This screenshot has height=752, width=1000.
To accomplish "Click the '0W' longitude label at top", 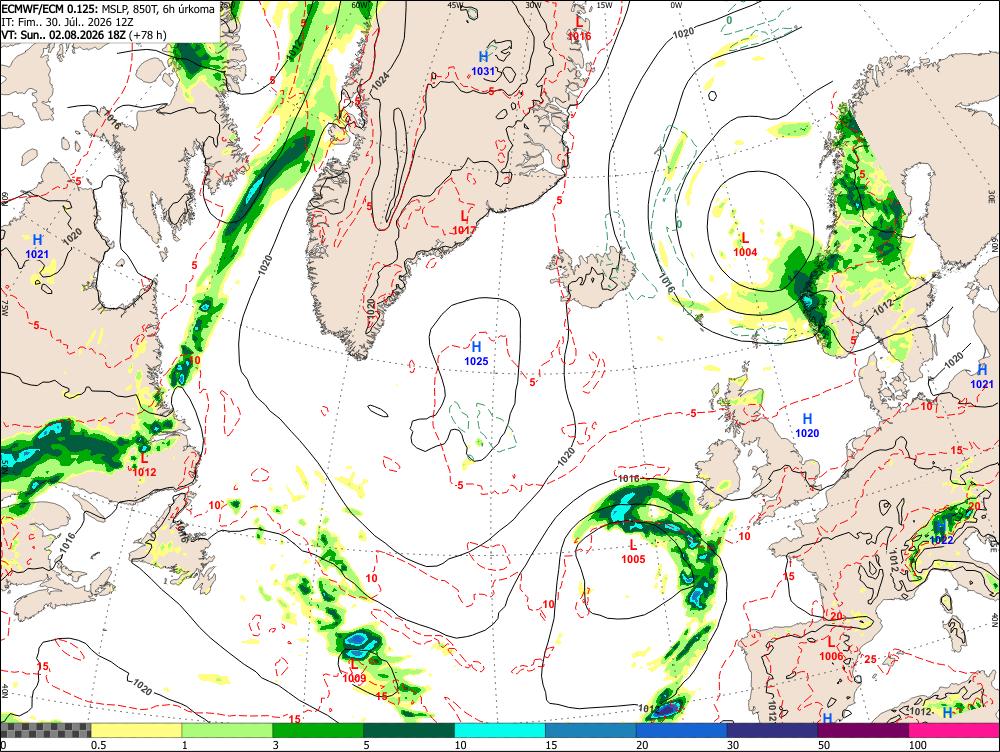I will [x=676, y=5].
